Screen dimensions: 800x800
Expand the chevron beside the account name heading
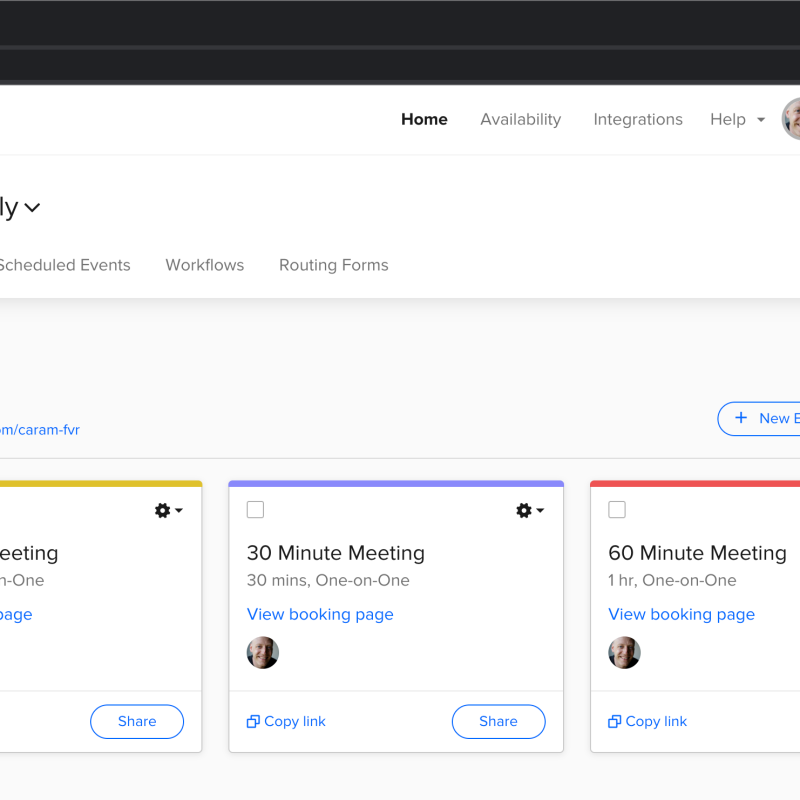point(33,208)
